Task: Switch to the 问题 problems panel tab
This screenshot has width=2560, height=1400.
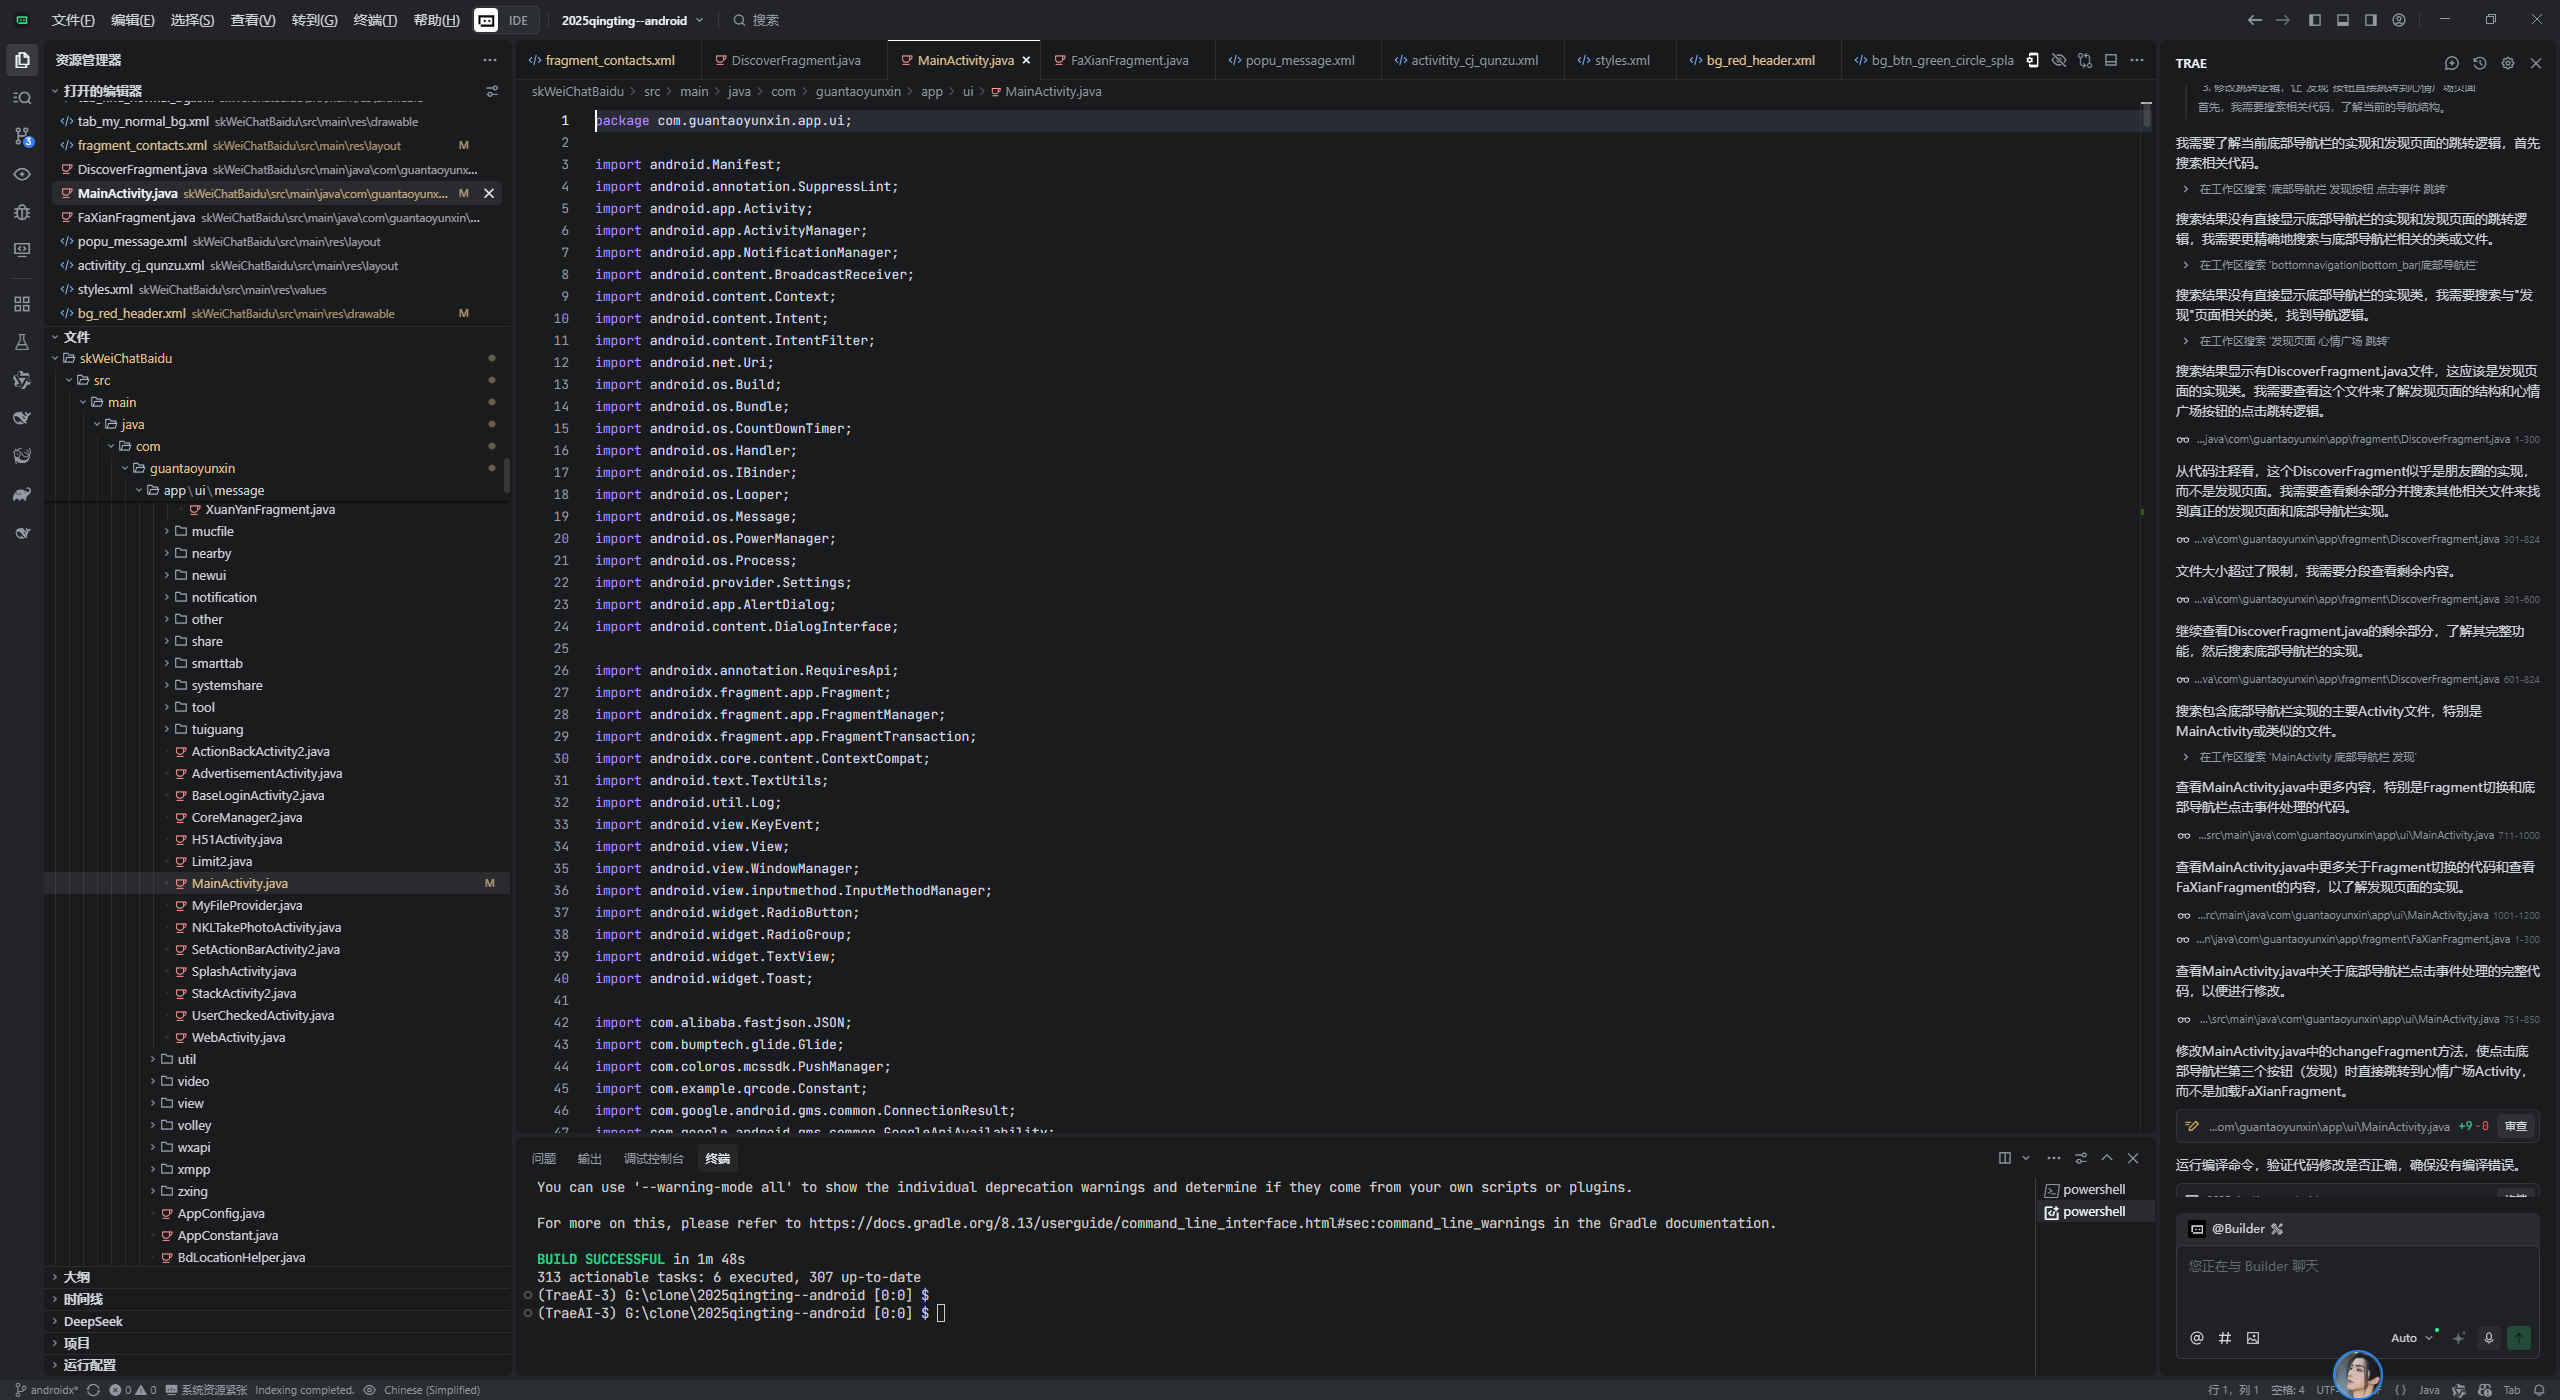Action: tap(544, 1158)
